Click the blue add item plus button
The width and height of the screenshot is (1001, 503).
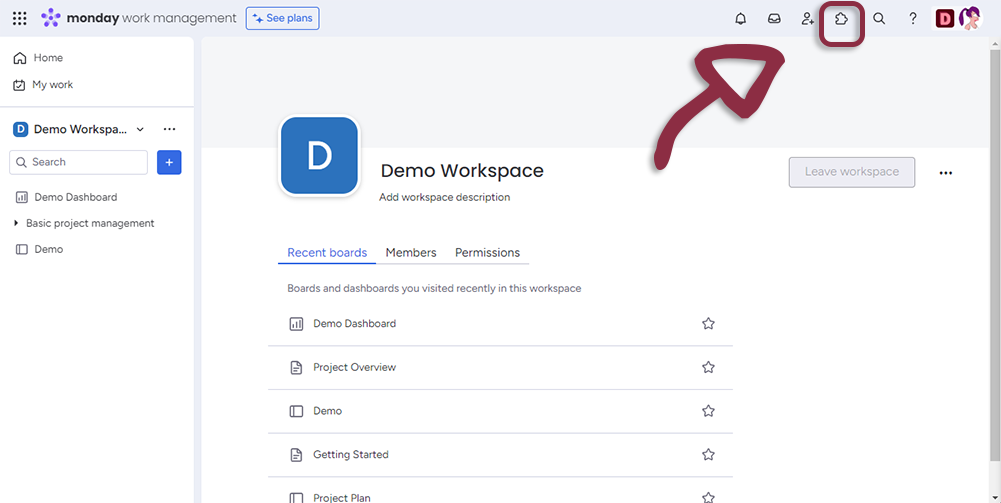click(x=169, y=162)
